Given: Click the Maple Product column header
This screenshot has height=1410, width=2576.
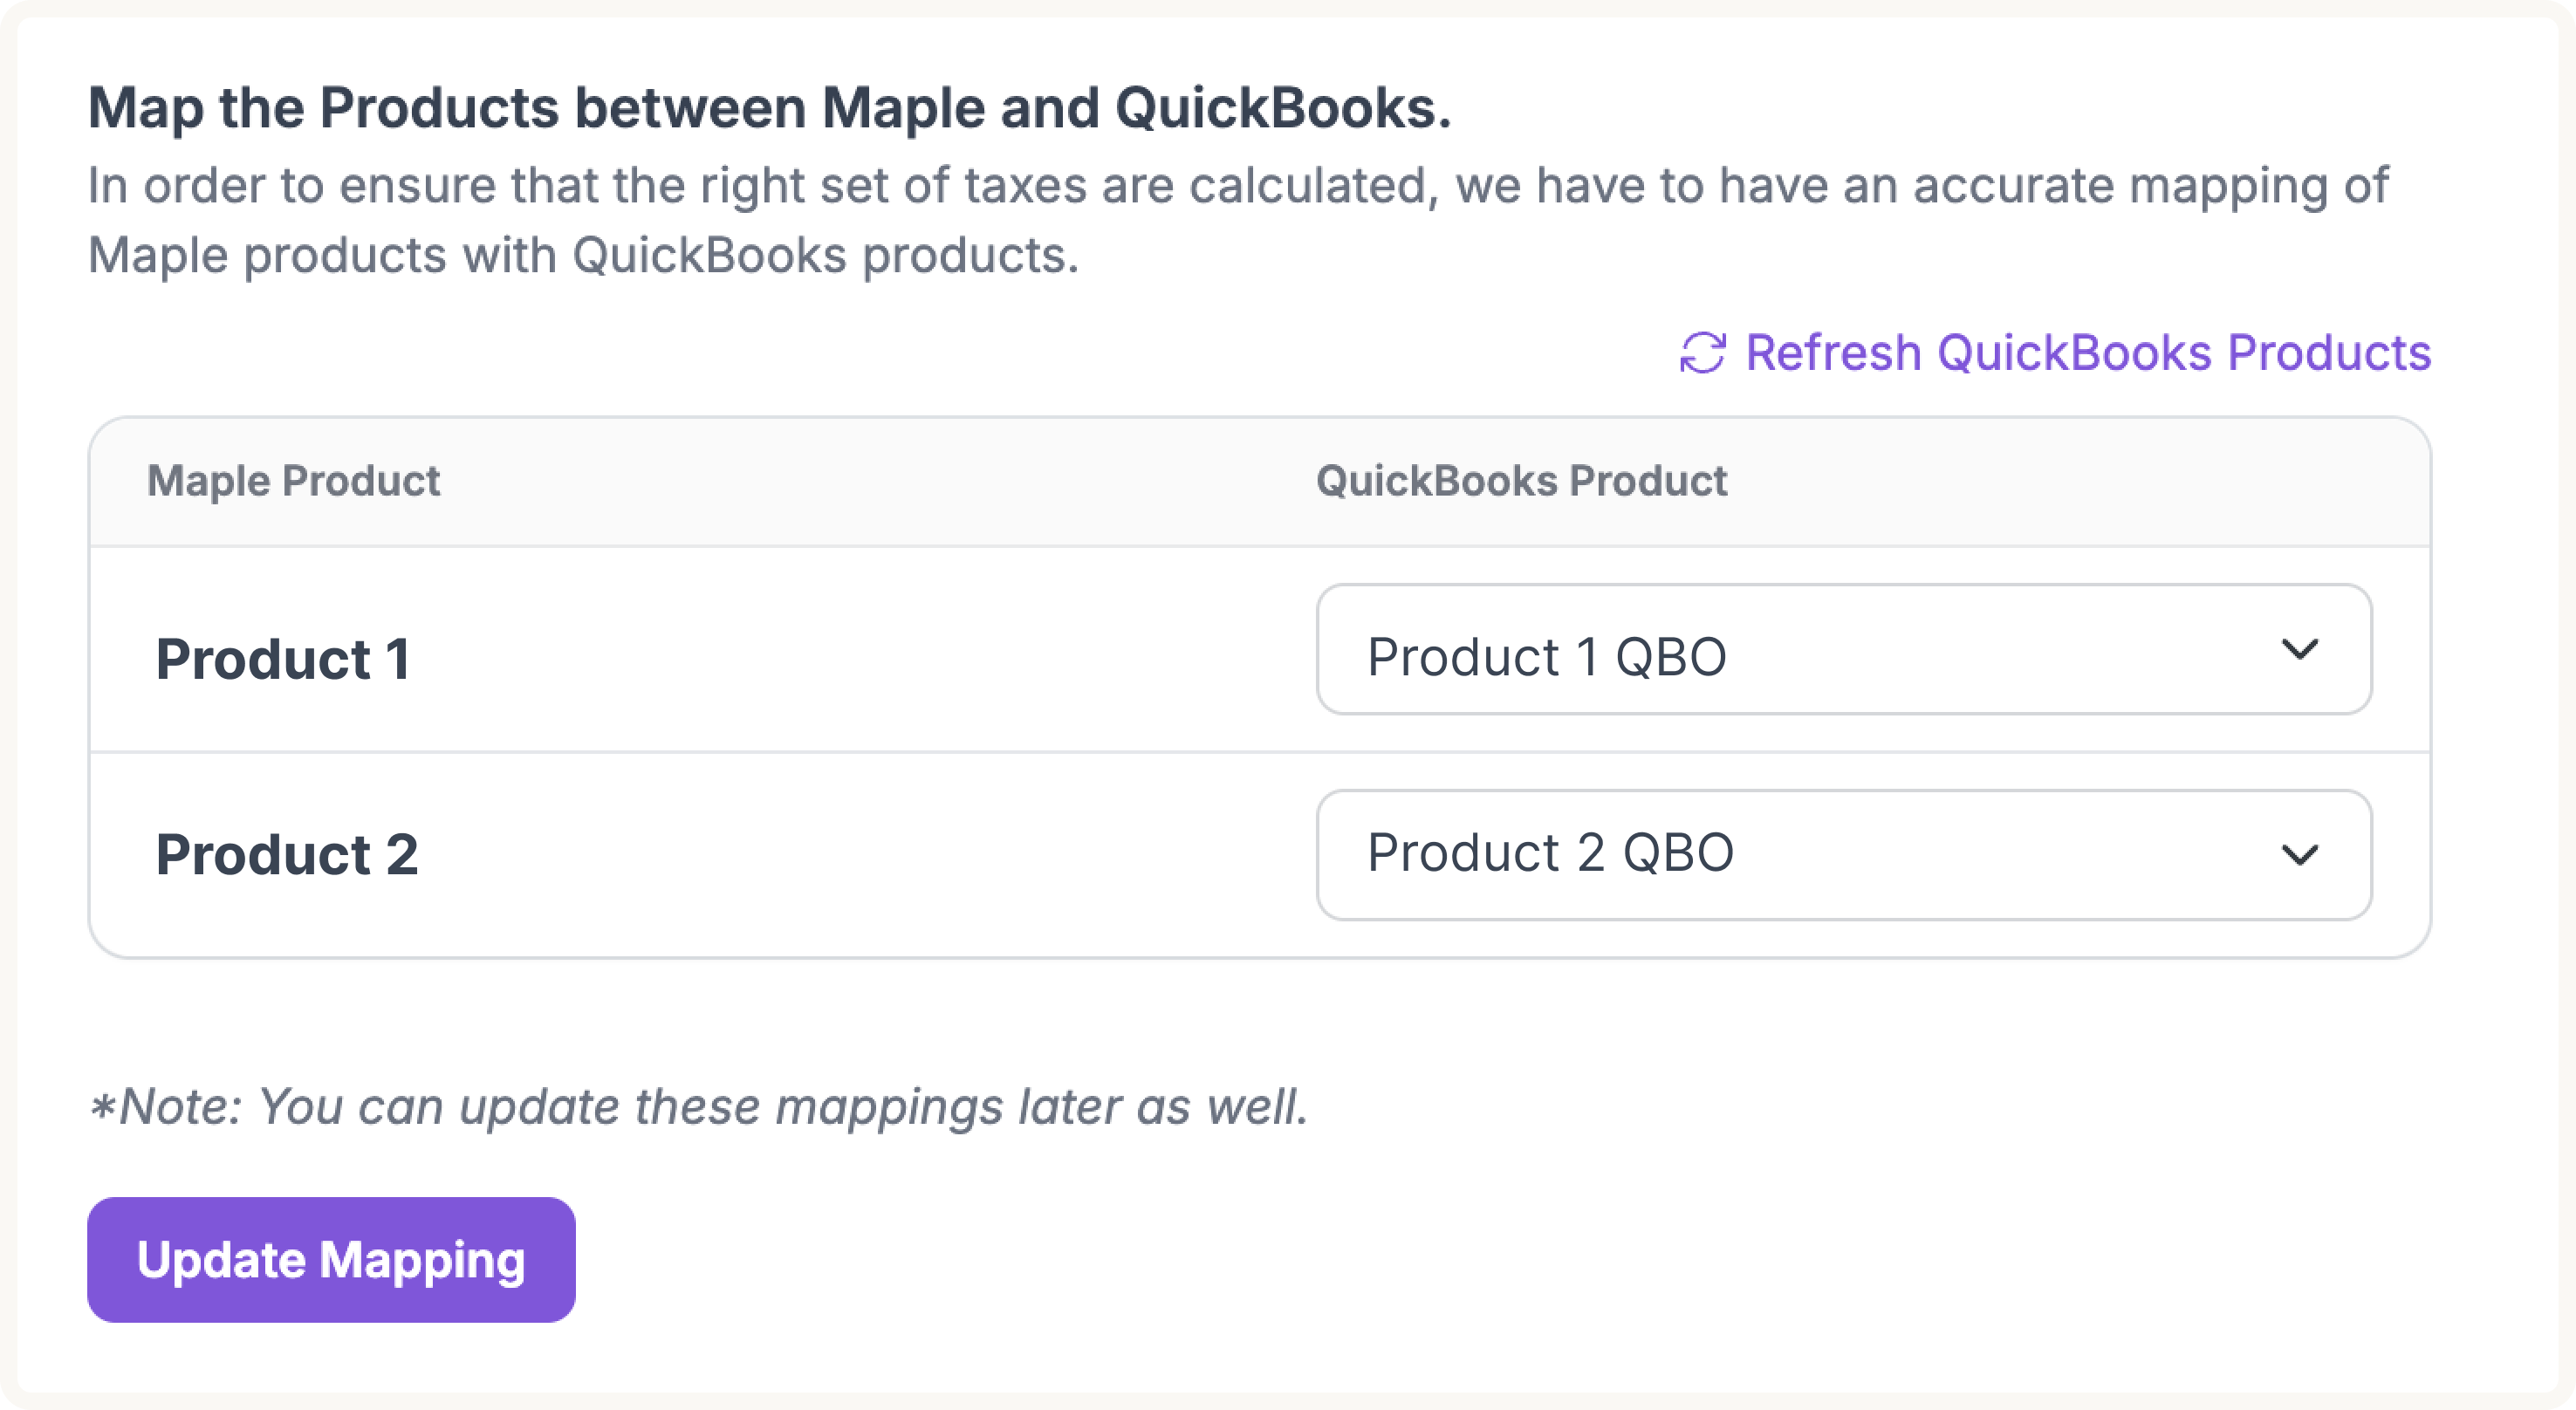Looking at the screenshot, I should tap(293, 481).
